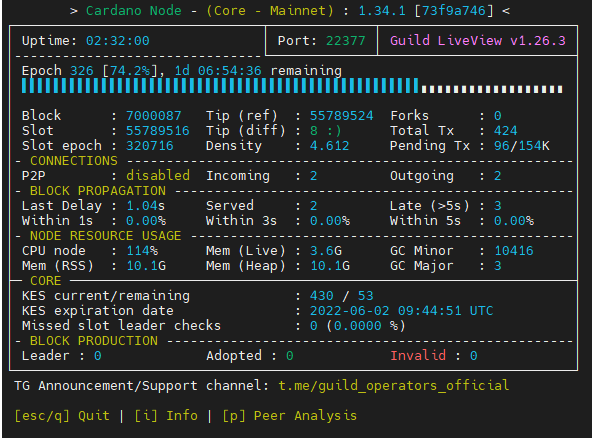The image size is (592, 438).
Task: Select Total Tx value 424
Action: tap(506, 131)
